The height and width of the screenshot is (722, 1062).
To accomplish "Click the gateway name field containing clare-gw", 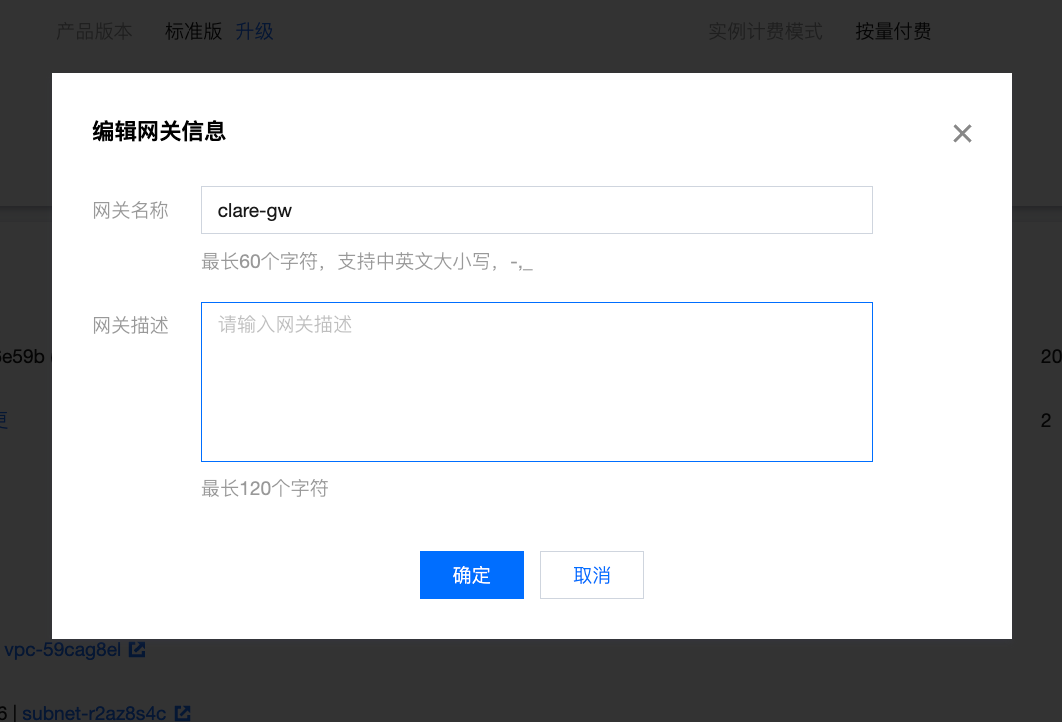I will [536, 210].
